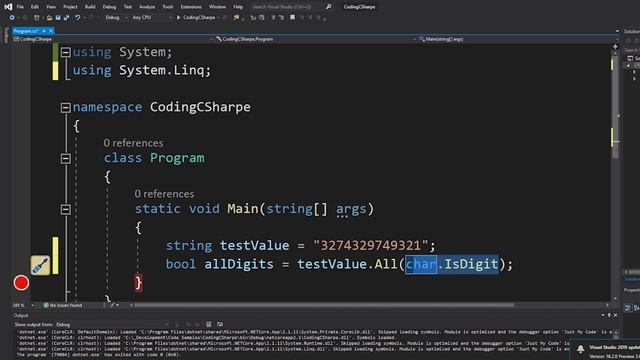Viewport: 640px width, 360px height.
Task: Open the Project menu
Action: [70, 7]
